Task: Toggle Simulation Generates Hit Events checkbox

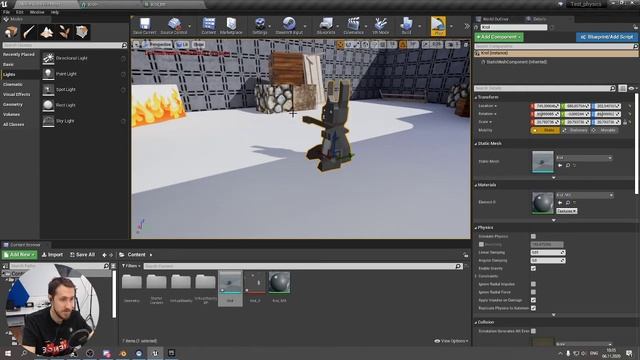Action: [533, 331]
